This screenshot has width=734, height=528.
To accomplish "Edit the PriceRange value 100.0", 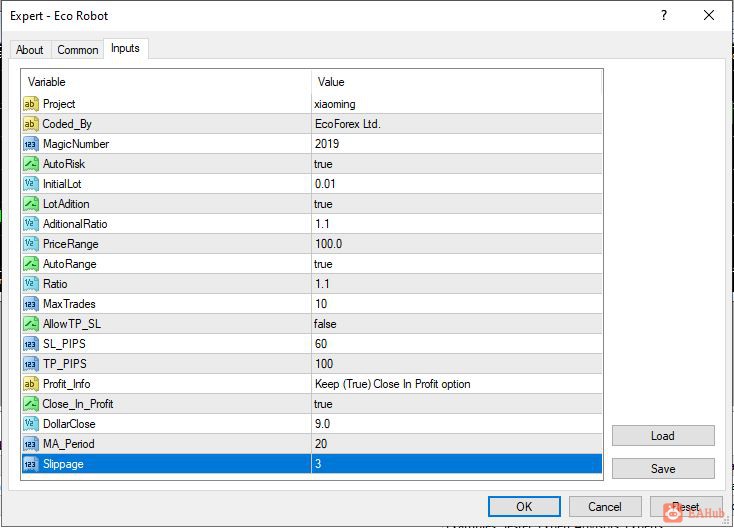I will (x=329, y=244).
